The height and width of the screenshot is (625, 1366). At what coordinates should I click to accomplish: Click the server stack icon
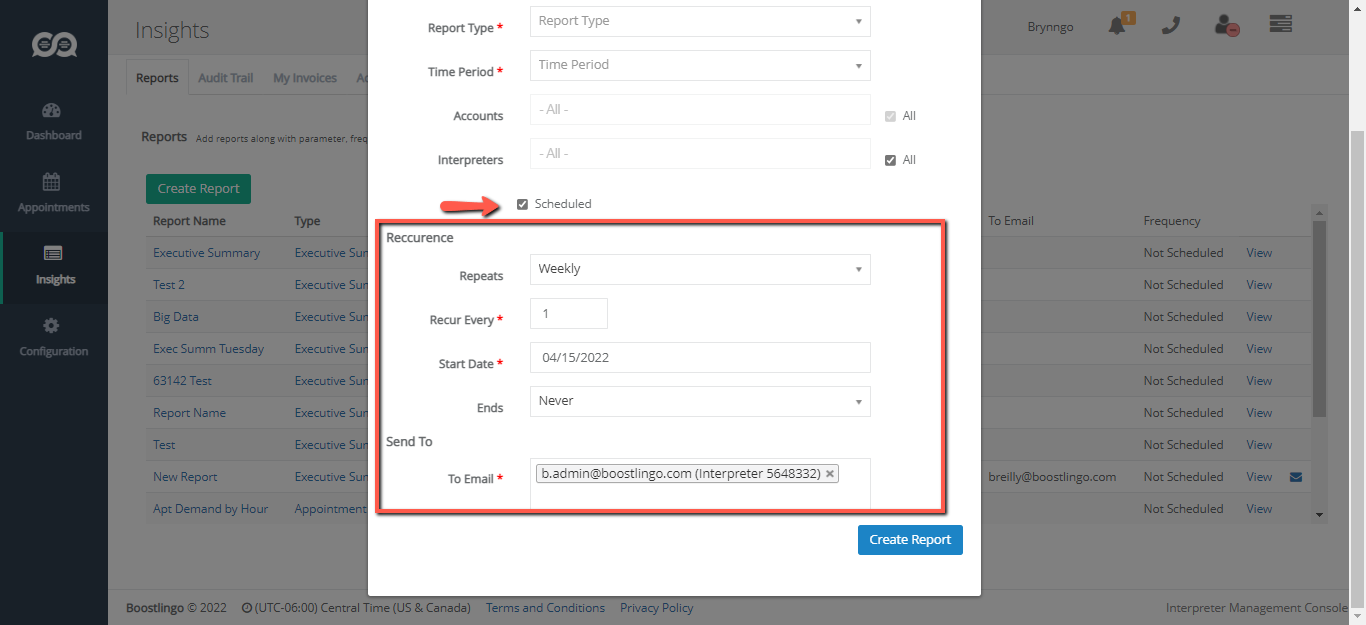point(1281,25)
